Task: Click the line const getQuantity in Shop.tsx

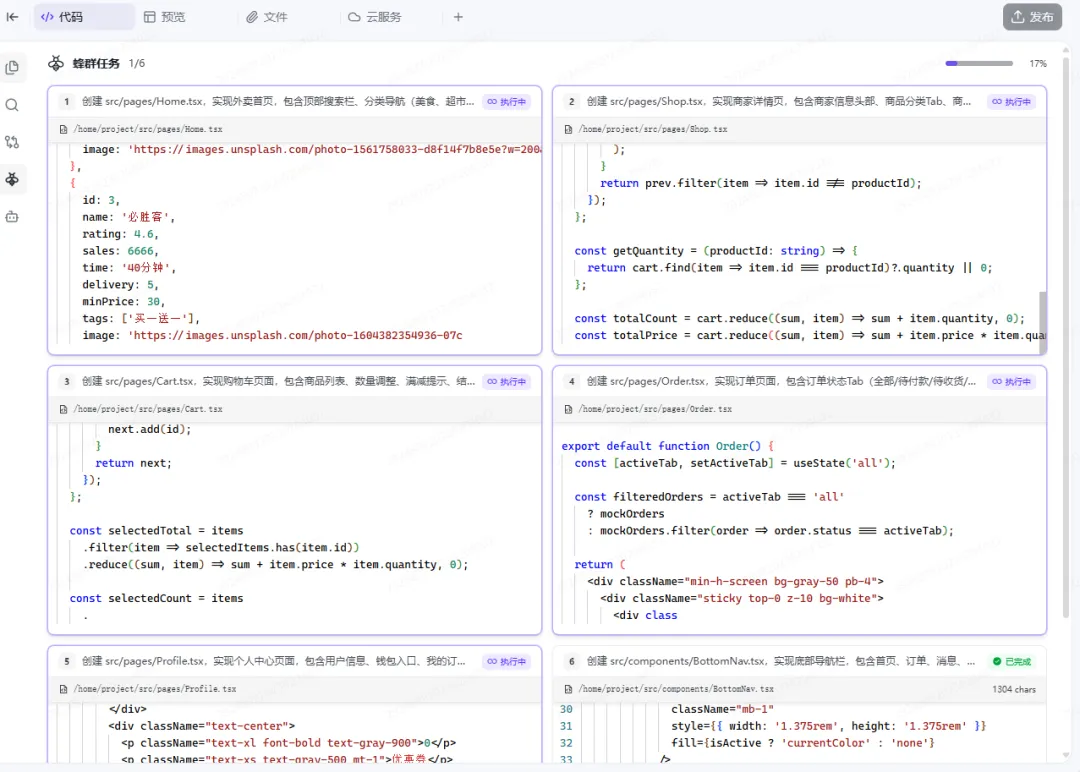Action: point(716,251)
